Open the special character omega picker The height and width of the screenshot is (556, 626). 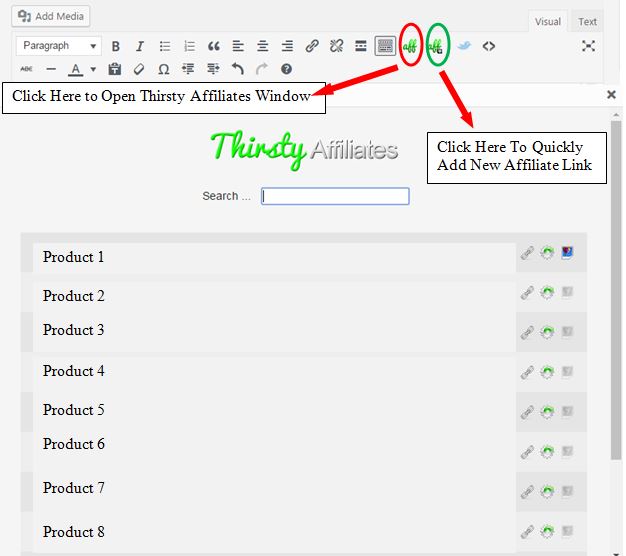click(x=164, y=69)
